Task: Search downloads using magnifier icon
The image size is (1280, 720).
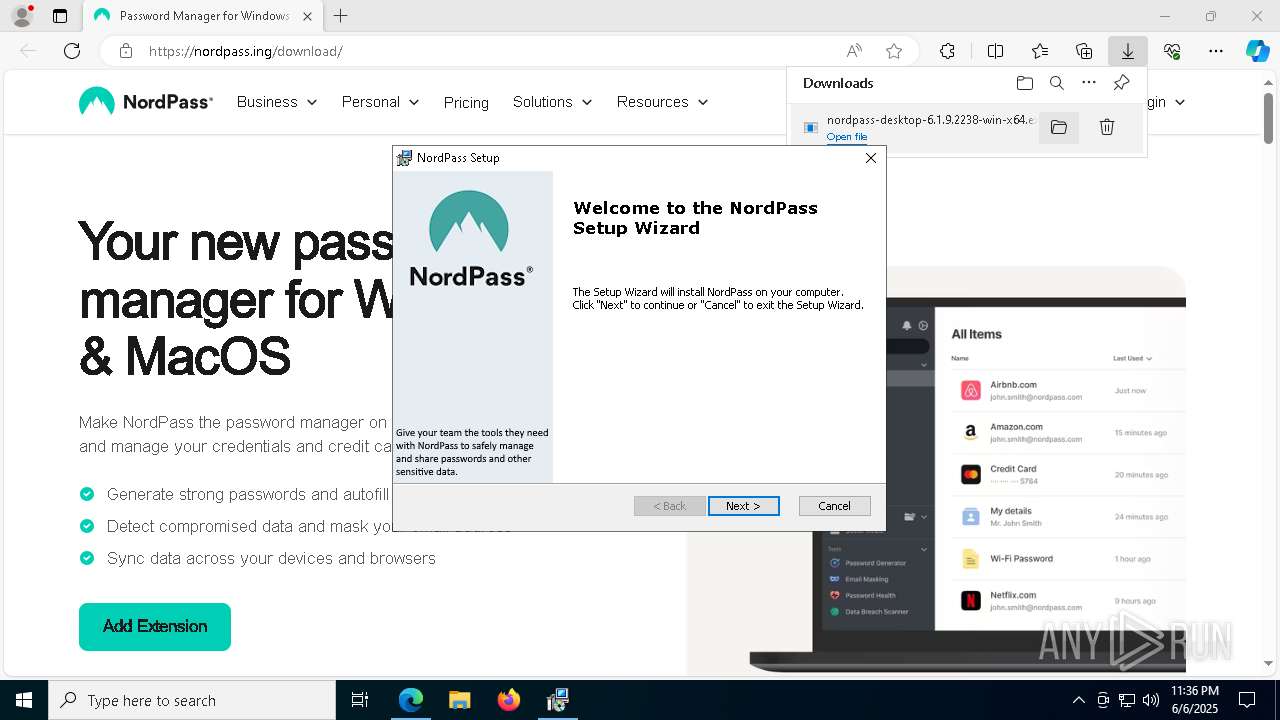Action: (x=1056, y=83)
